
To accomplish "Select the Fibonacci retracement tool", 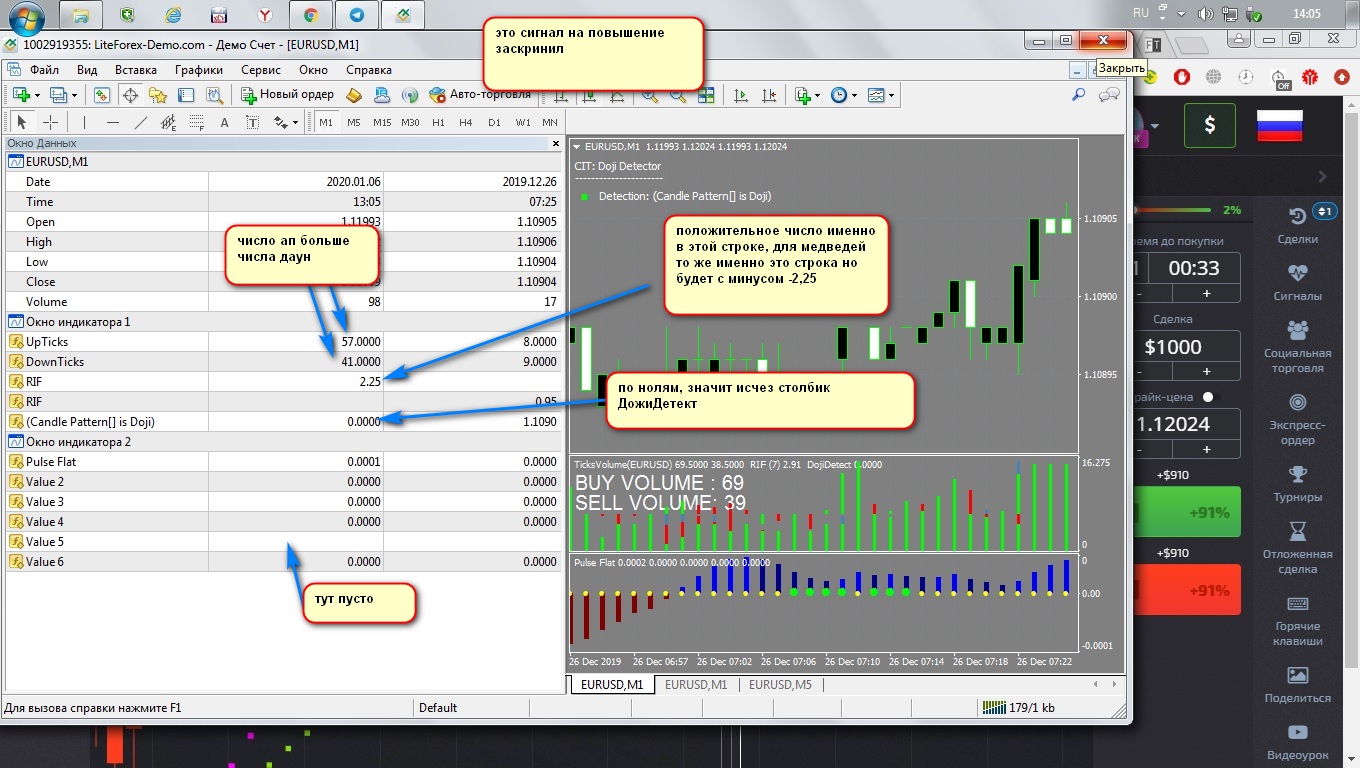I will click(x=196, y=122).
